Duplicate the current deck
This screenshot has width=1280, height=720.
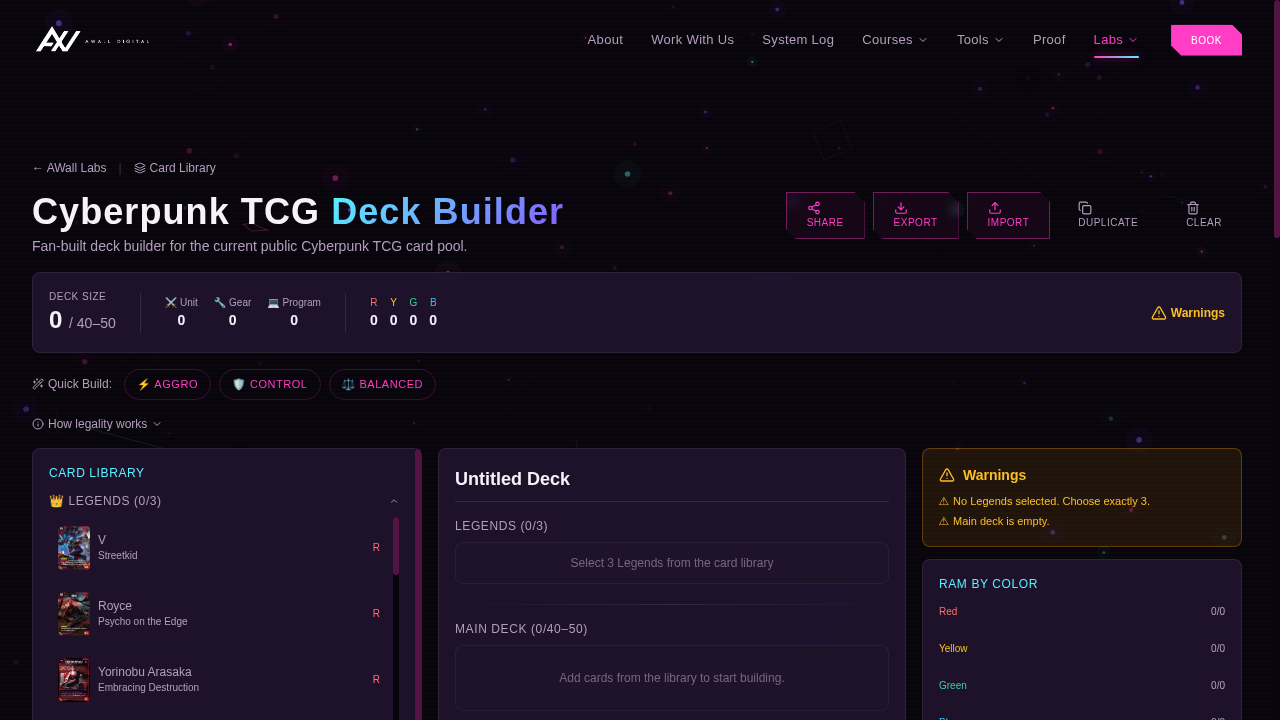point(1108,215)
